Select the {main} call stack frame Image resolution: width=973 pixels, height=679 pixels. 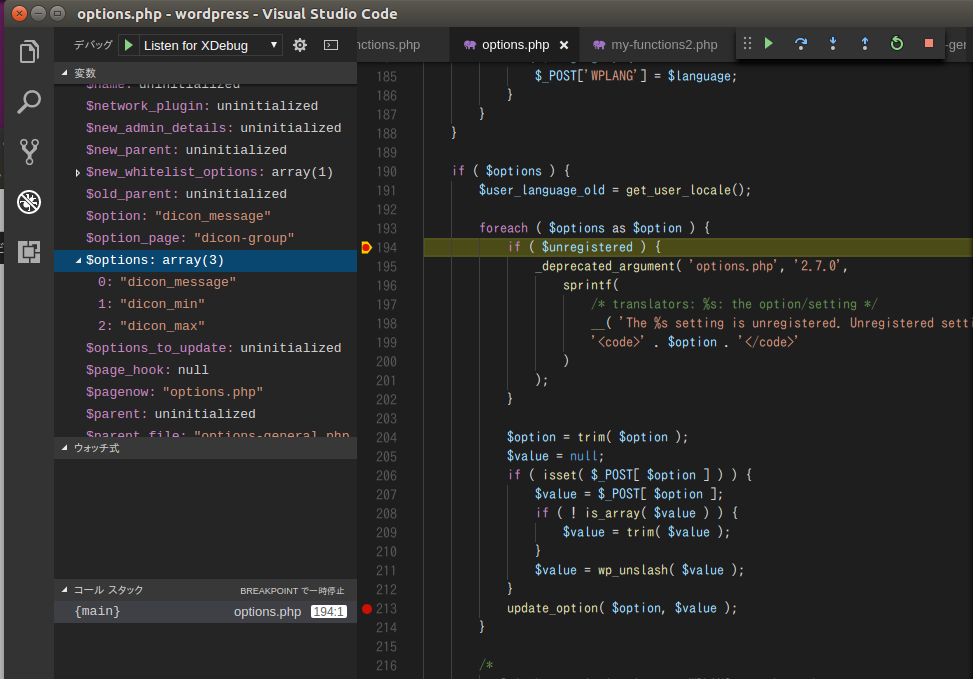coord(98,611)
